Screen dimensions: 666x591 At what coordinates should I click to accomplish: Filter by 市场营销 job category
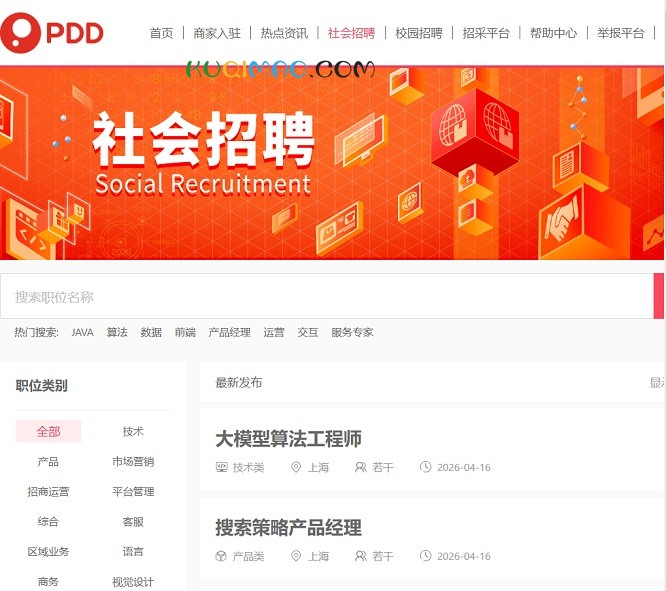coord(133,461)
